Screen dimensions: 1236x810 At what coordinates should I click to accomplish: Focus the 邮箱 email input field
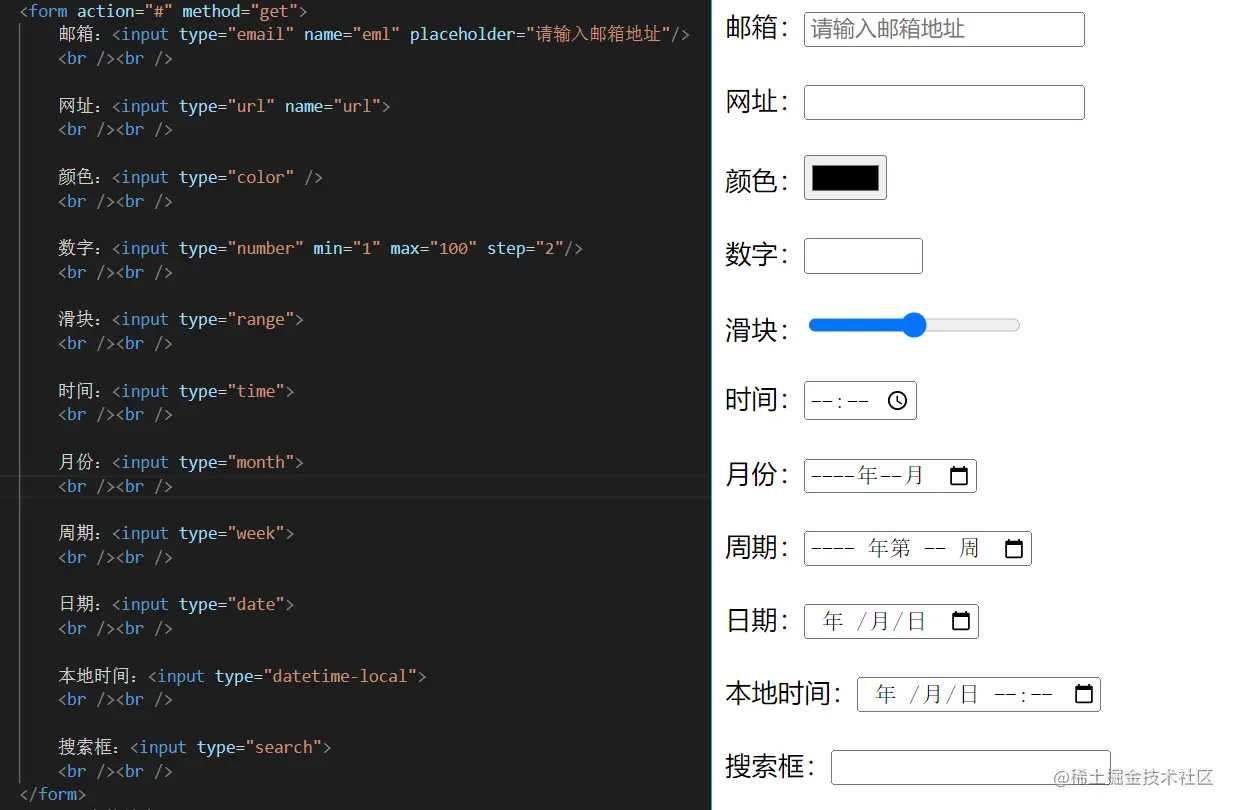click(x=944, y=29)
